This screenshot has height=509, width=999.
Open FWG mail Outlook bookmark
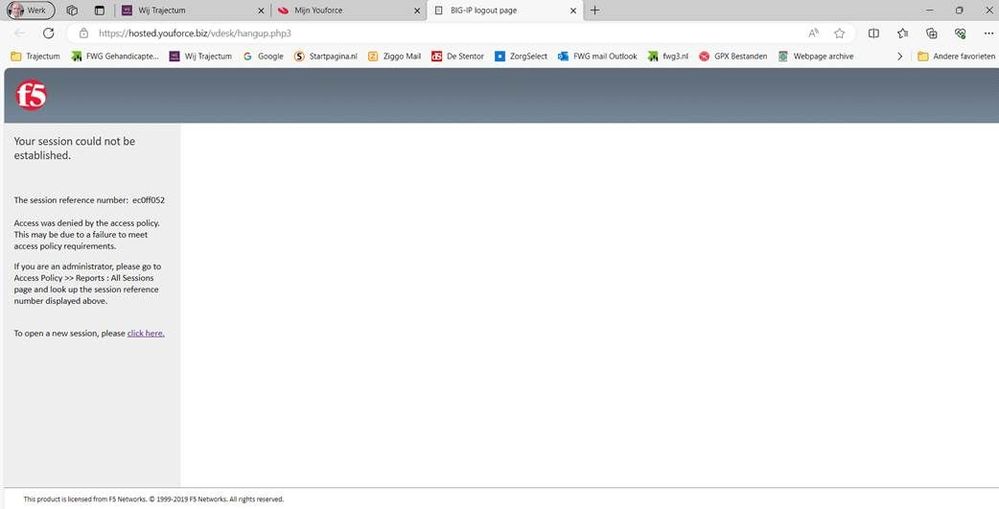[598, 56]
